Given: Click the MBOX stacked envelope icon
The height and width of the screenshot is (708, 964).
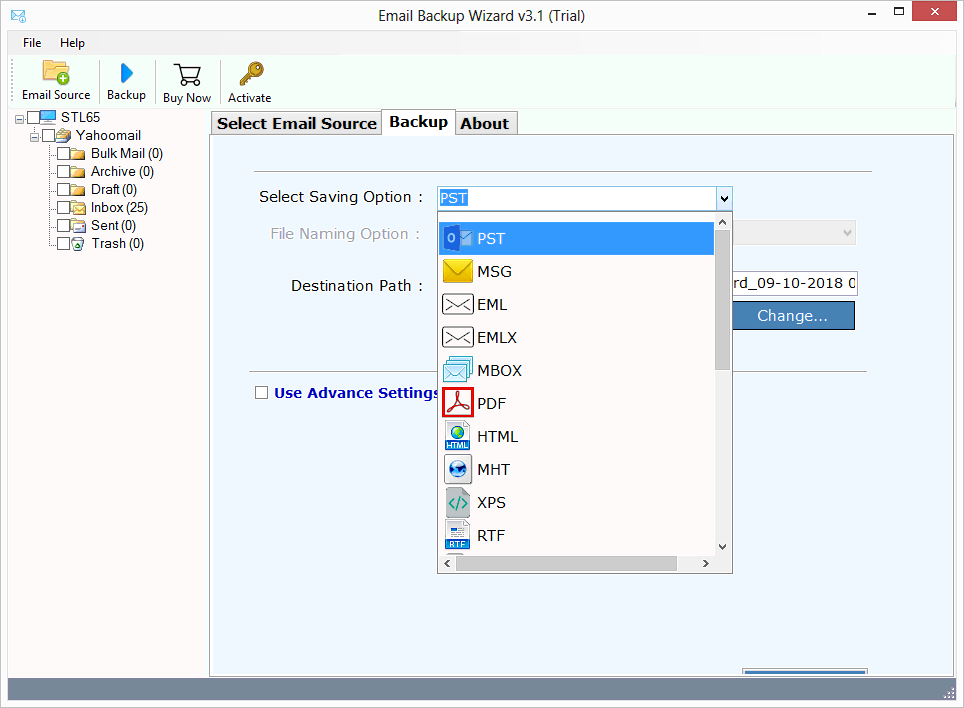Looking at the screenshot, I should pos(457,369).
